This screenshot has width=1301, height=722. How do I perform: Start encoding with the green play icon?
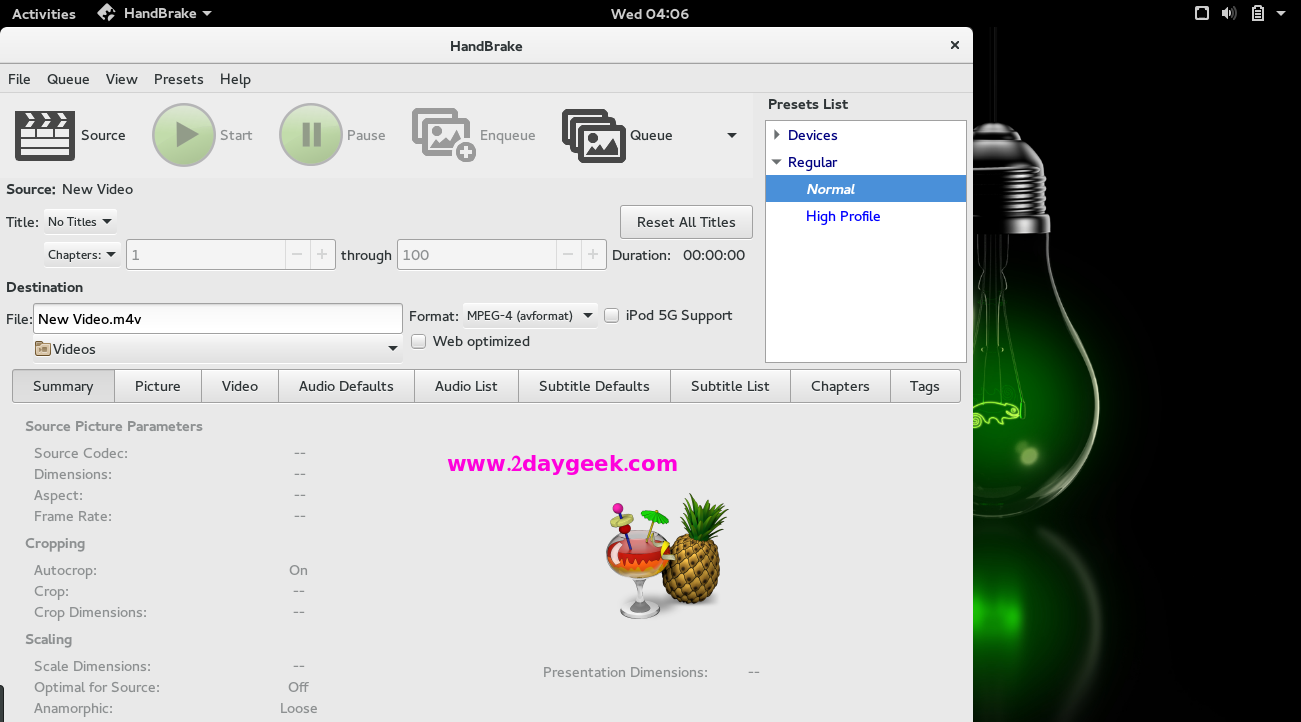point(184,135)
